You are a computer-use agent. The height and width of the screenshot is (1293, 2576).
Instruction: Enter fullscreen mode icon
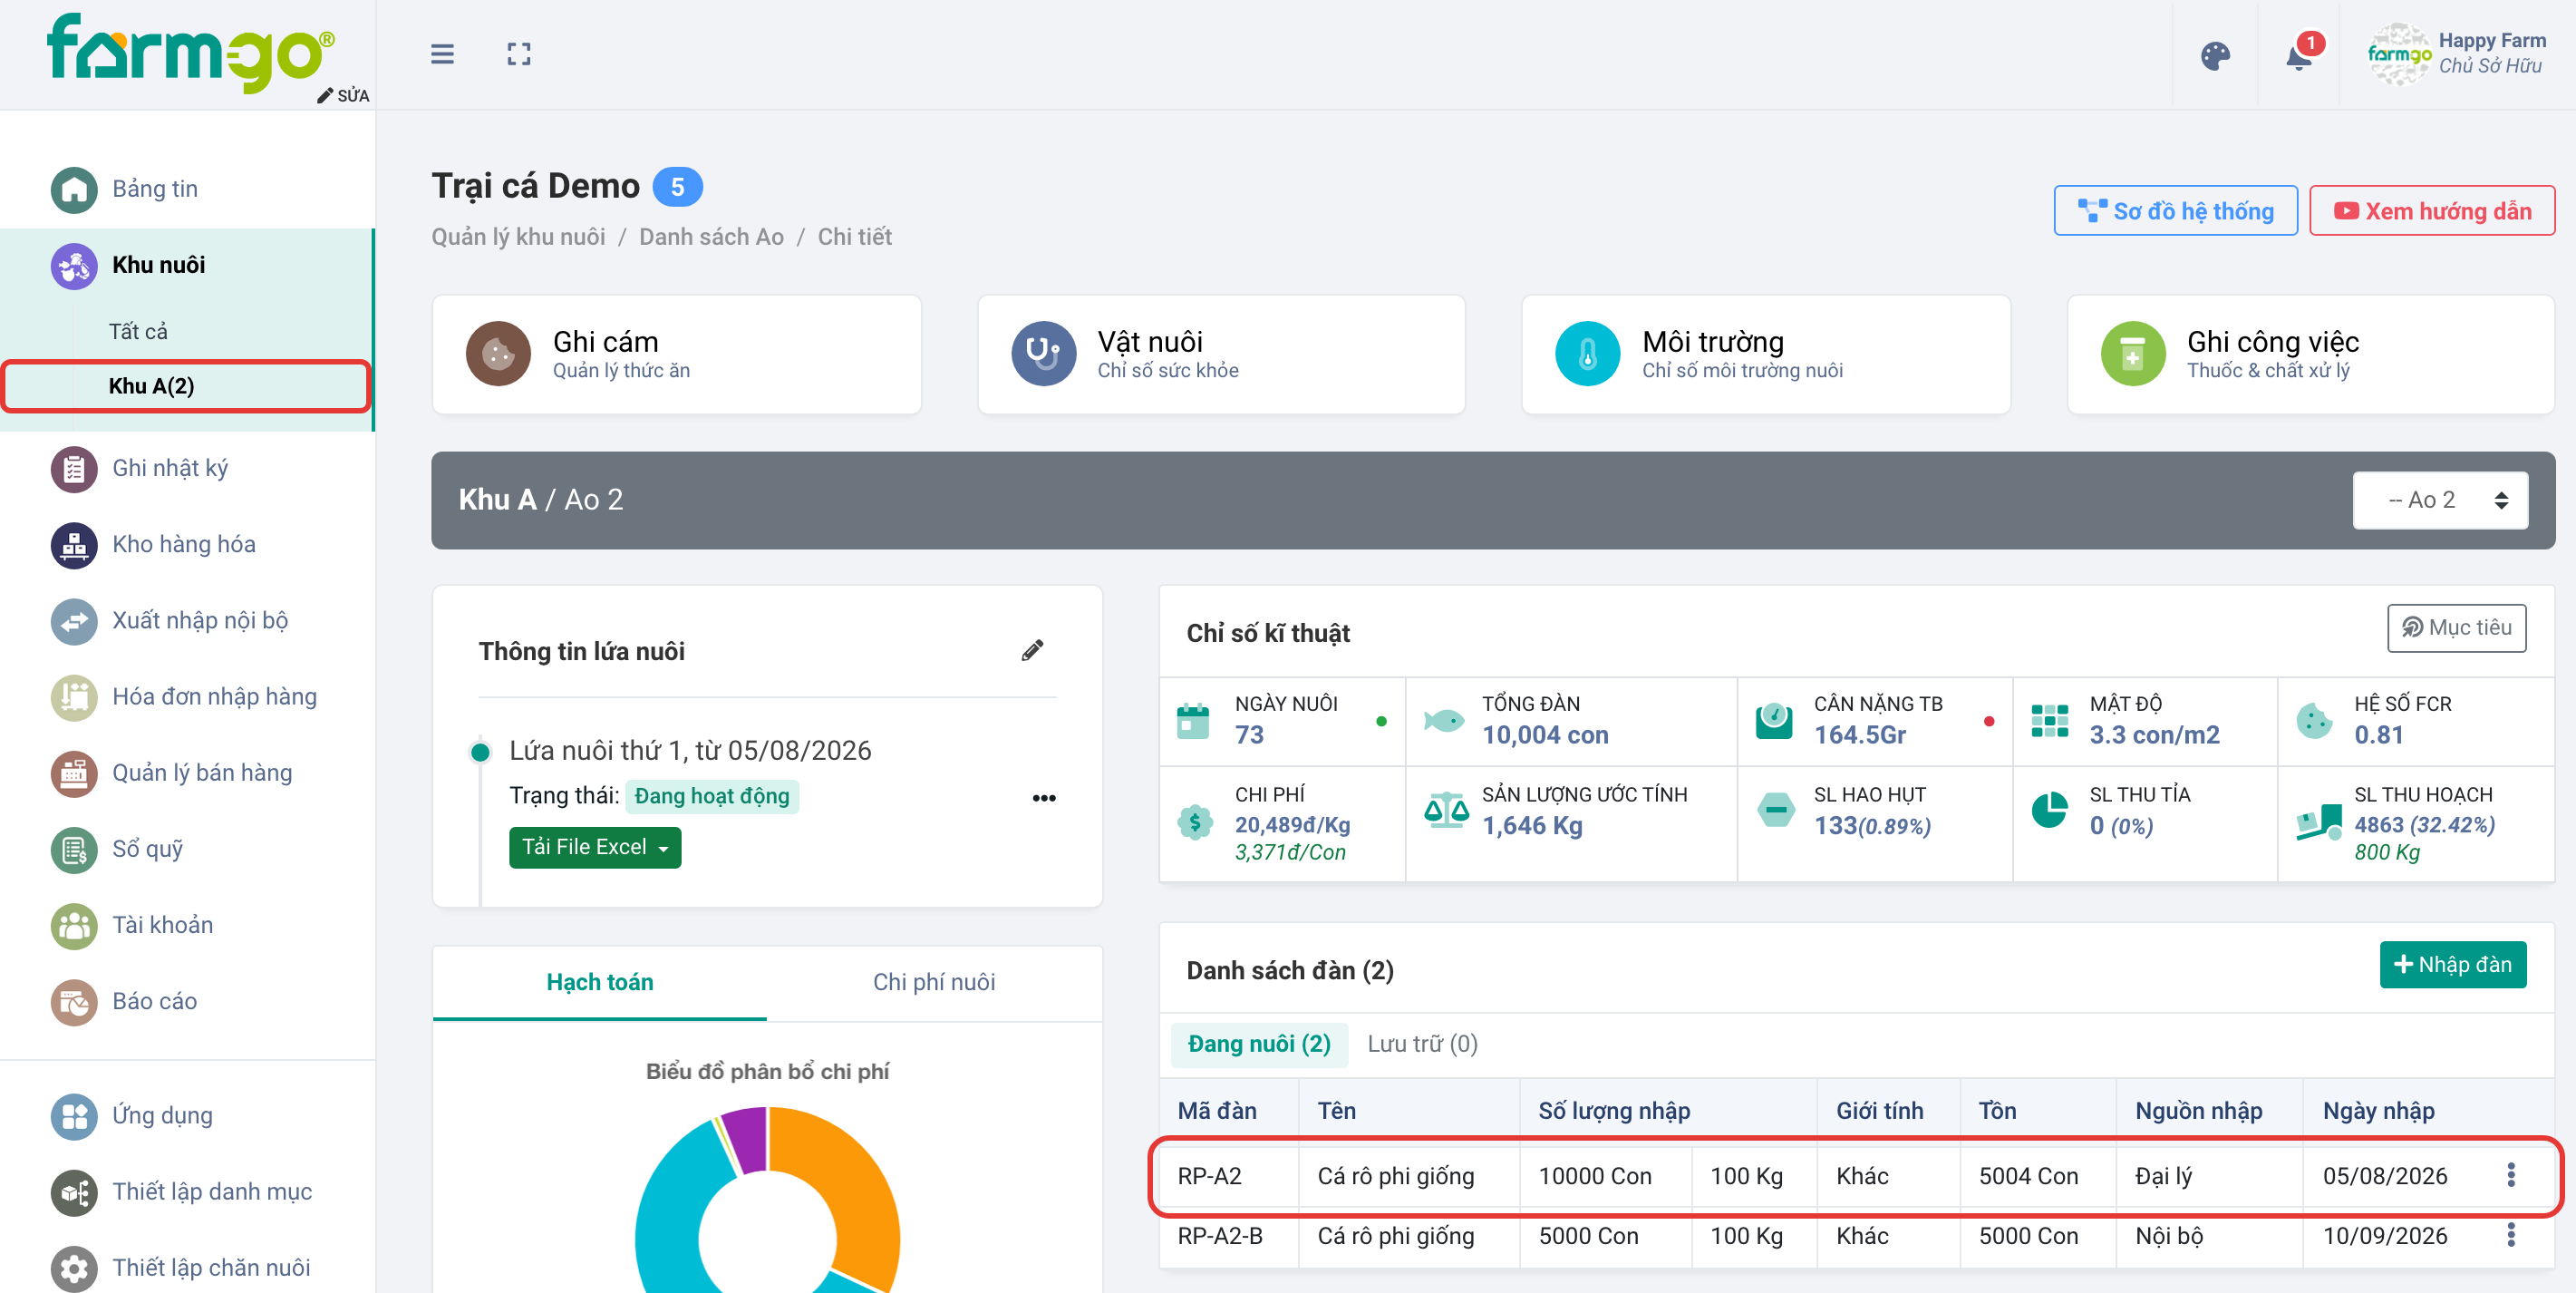pos(518,54)
